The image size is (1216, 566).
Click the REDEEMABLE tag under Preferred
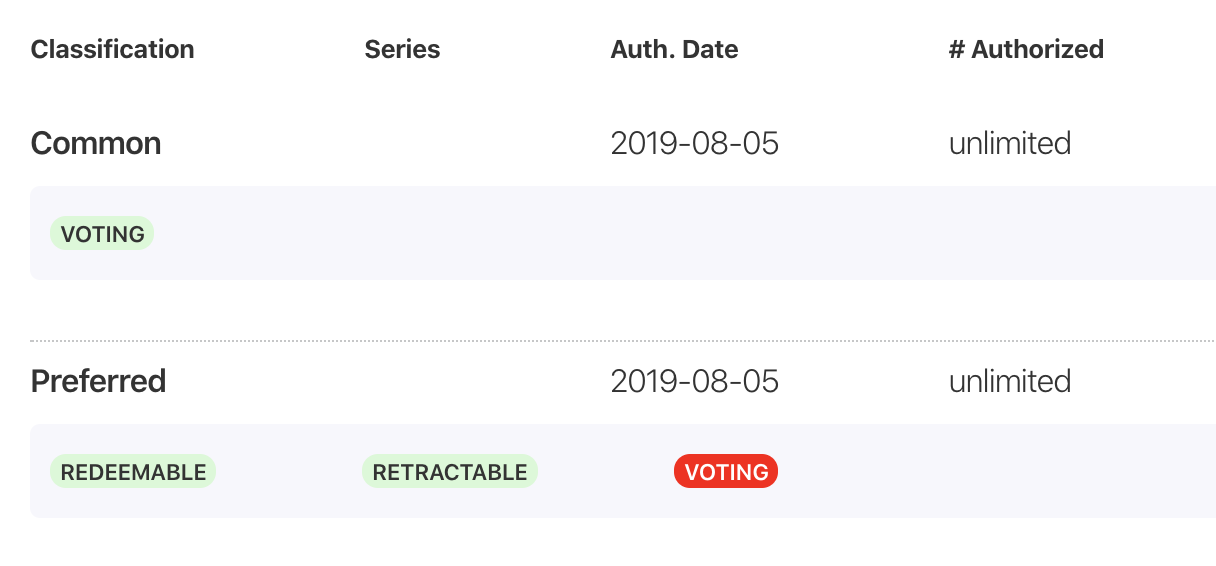[x=133, y=472]
